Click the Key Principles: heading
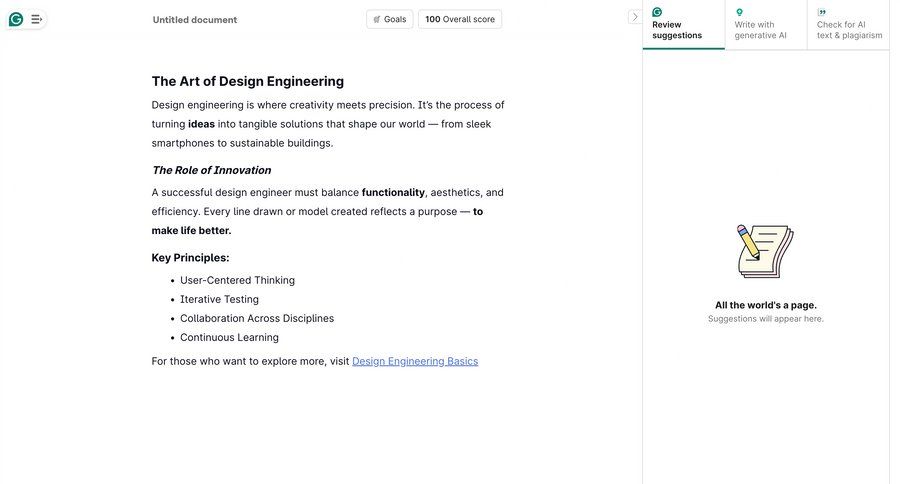Screen dimensions: 900x484 (x=191, y=258)
